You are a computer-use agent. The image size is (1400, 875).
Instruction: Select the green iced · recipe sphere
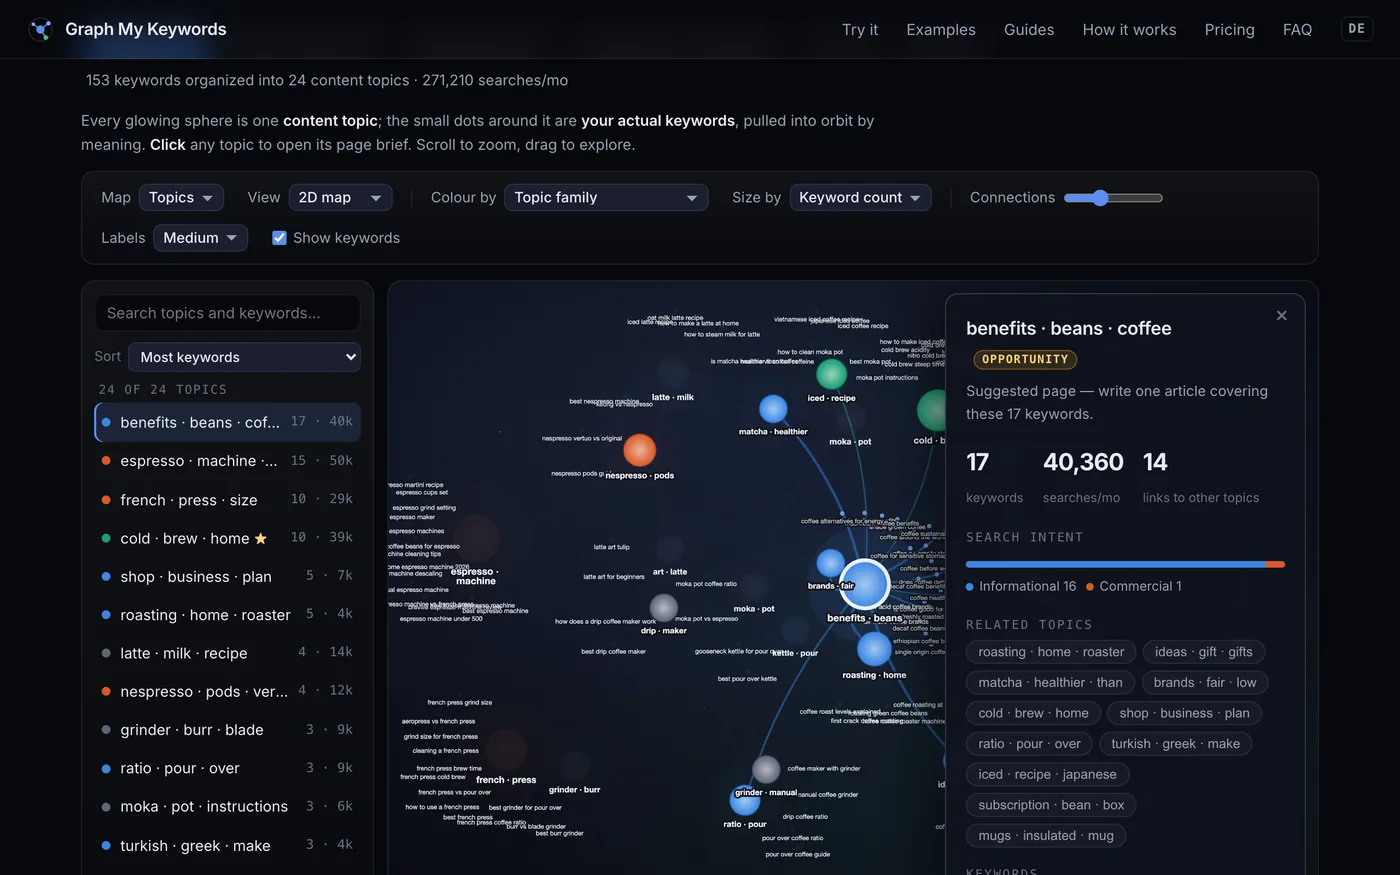831,374
